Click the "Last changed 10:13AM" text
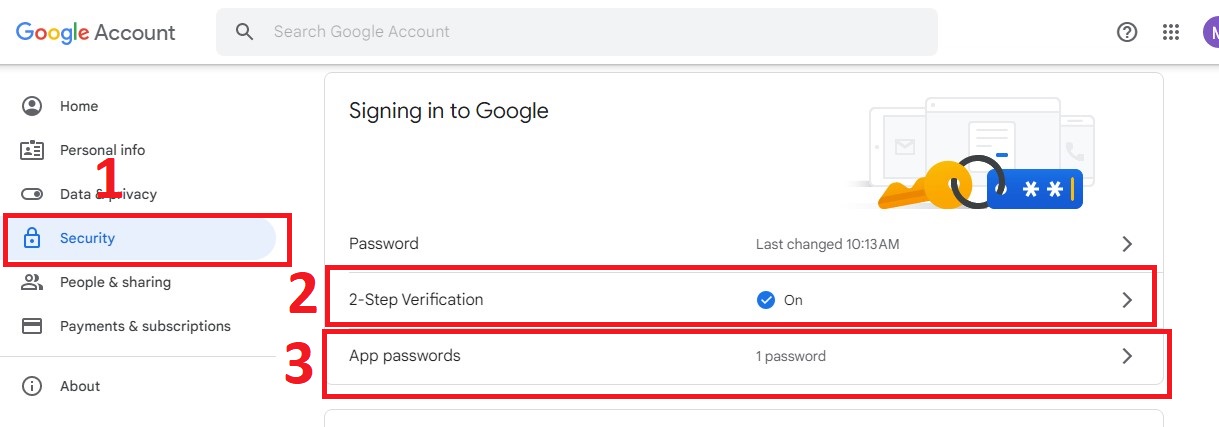Image resolution: width=1219 pixels, height=427 pixels. click(x=827, y=244)
